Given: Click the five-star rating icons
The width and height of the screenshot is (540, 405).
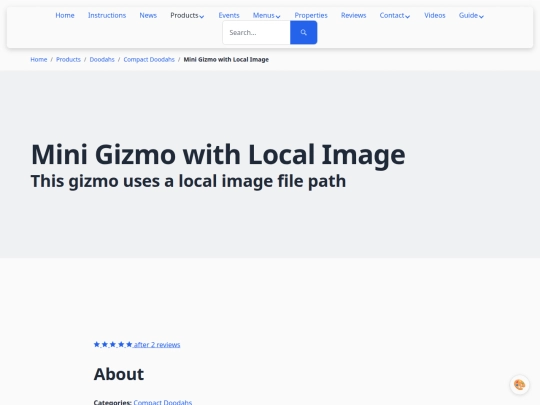Looking at the screenshot, I should point(113,344).
